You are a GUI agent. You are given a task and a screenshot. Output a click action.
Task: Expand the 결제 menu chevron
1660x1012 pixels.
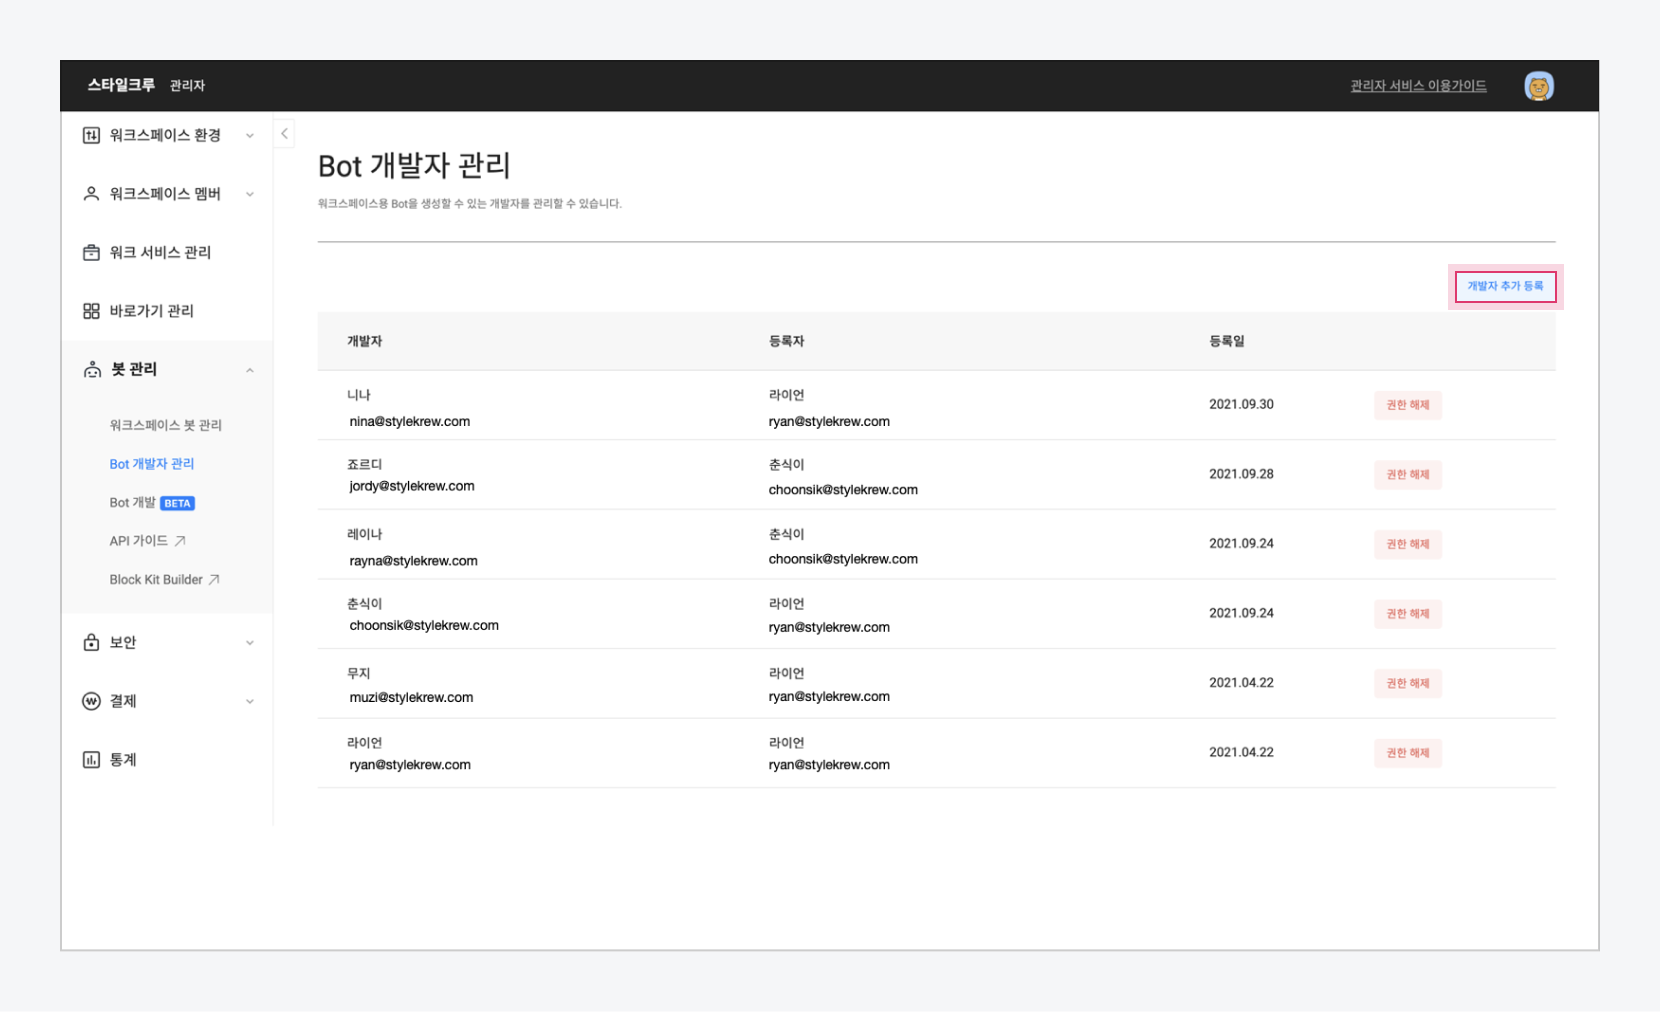250,701
